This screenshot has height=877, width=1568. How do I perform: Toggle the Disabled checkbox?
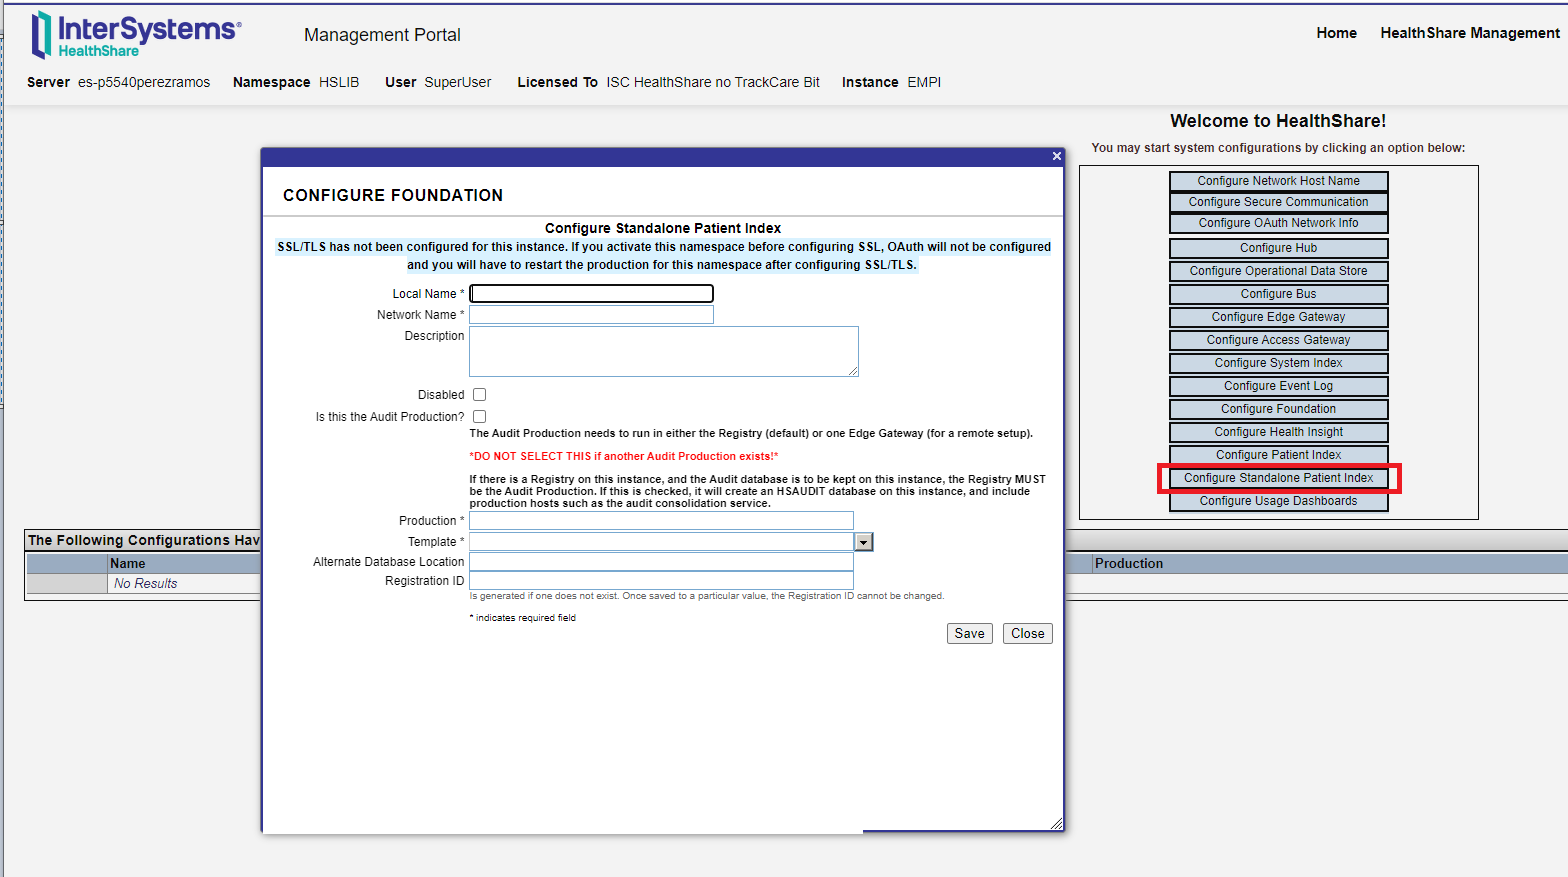pyautogui.click(x=479, y=395)
